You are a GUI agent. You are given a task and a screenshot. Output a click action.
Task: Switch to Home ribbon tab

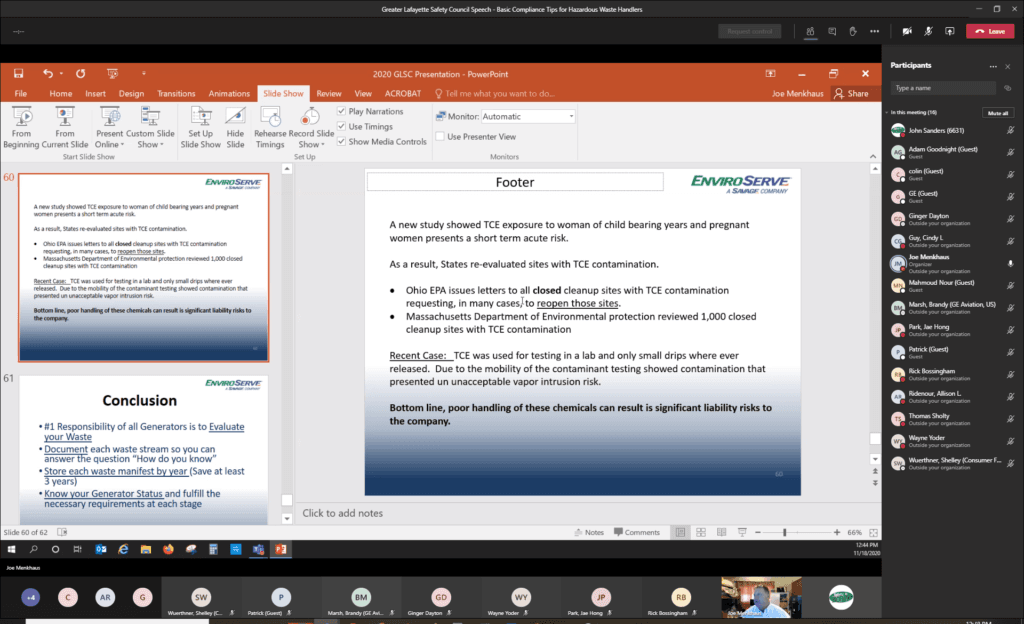tap(61, 93)
